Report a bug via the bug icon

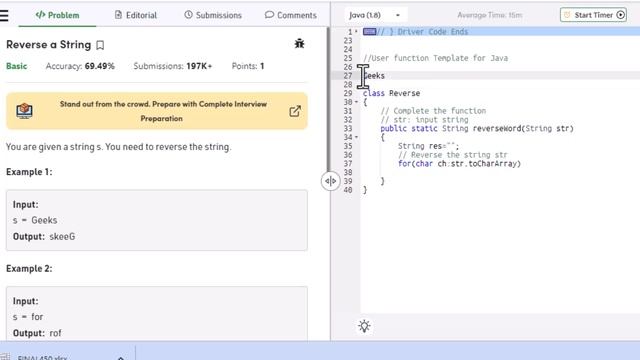299,43
